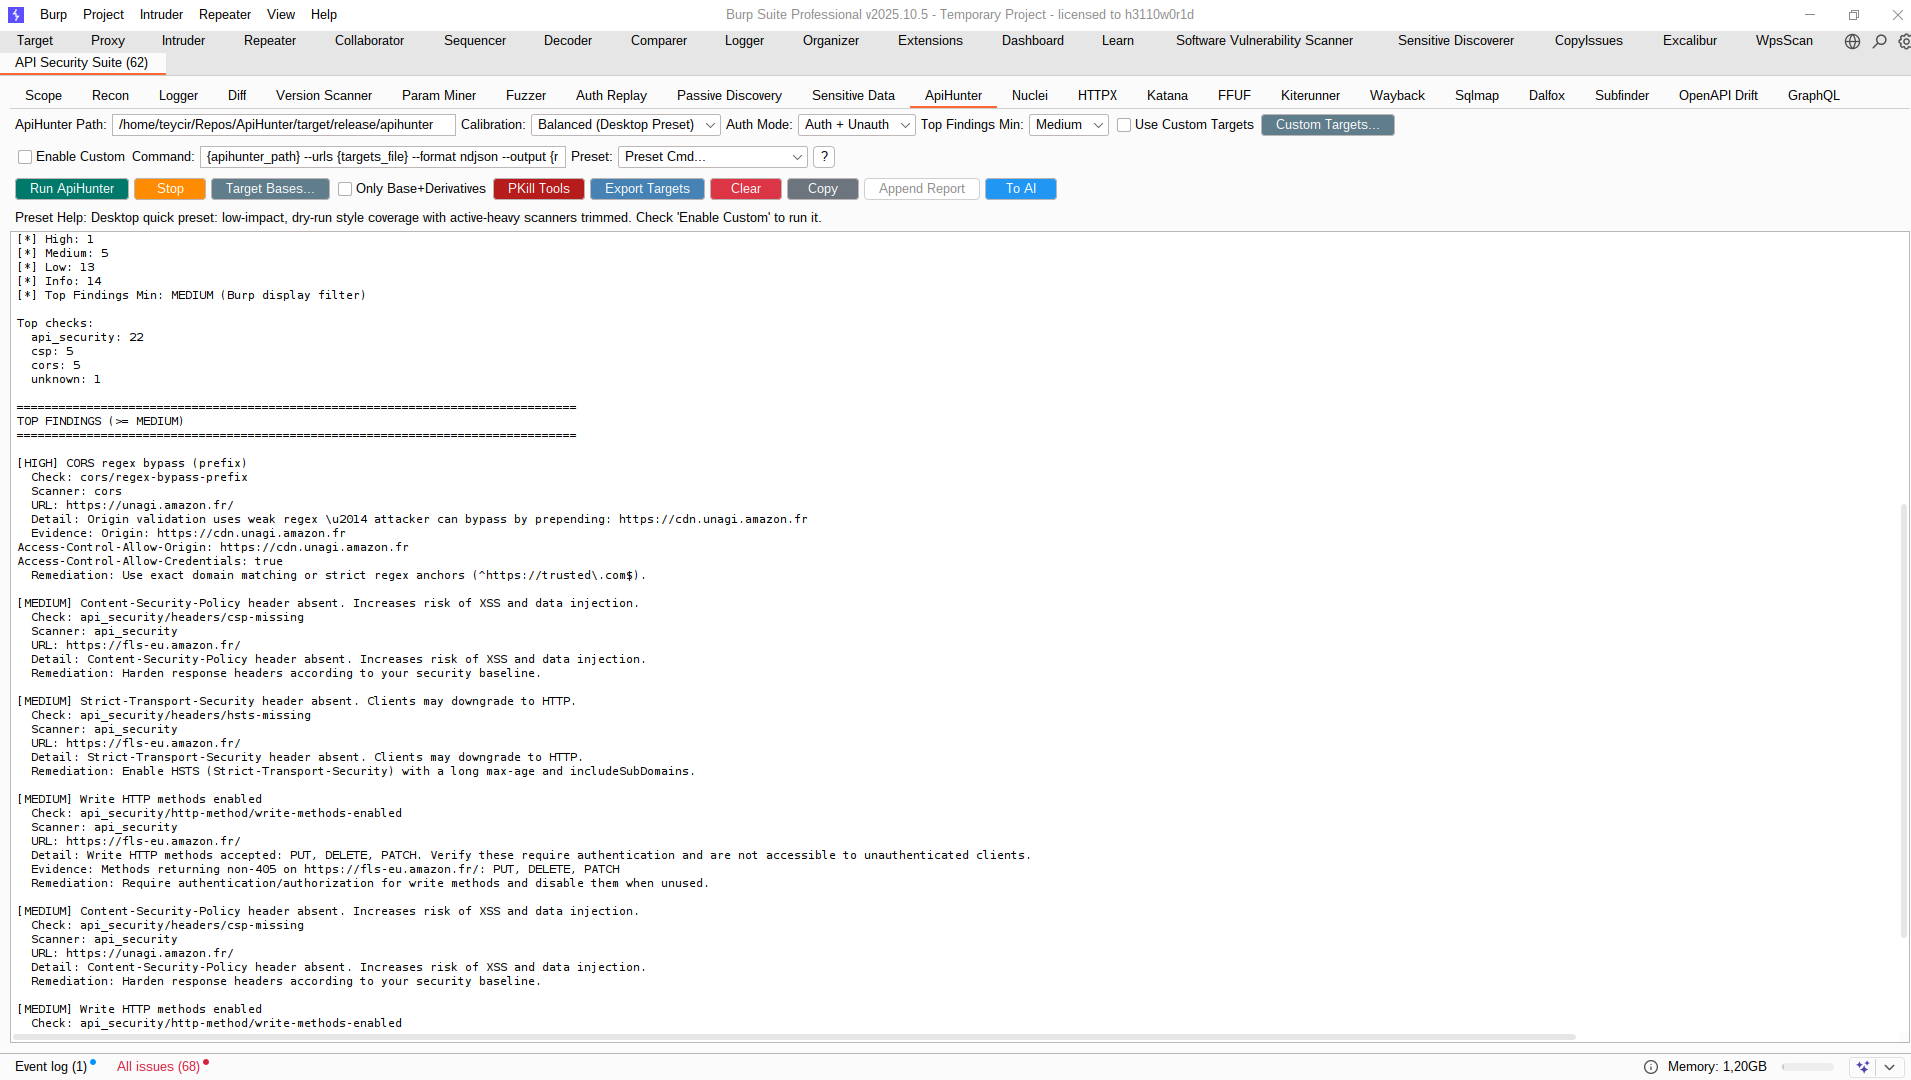Viewport: 1911px width, 1080px height.
Task: Open the Software Vulnerability Scanner tab
Action: 1264,41
